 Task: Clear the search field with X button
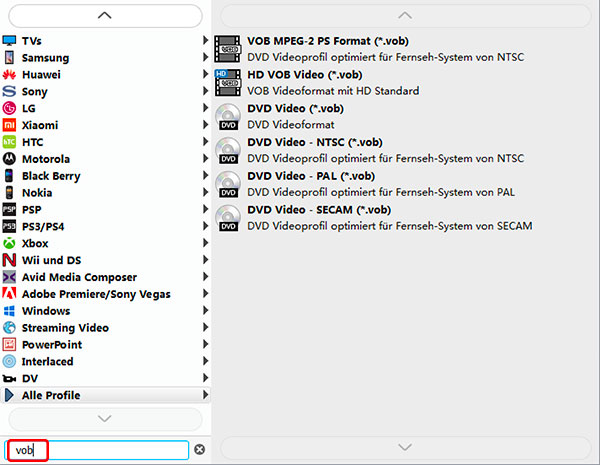[x=199, y=449]
